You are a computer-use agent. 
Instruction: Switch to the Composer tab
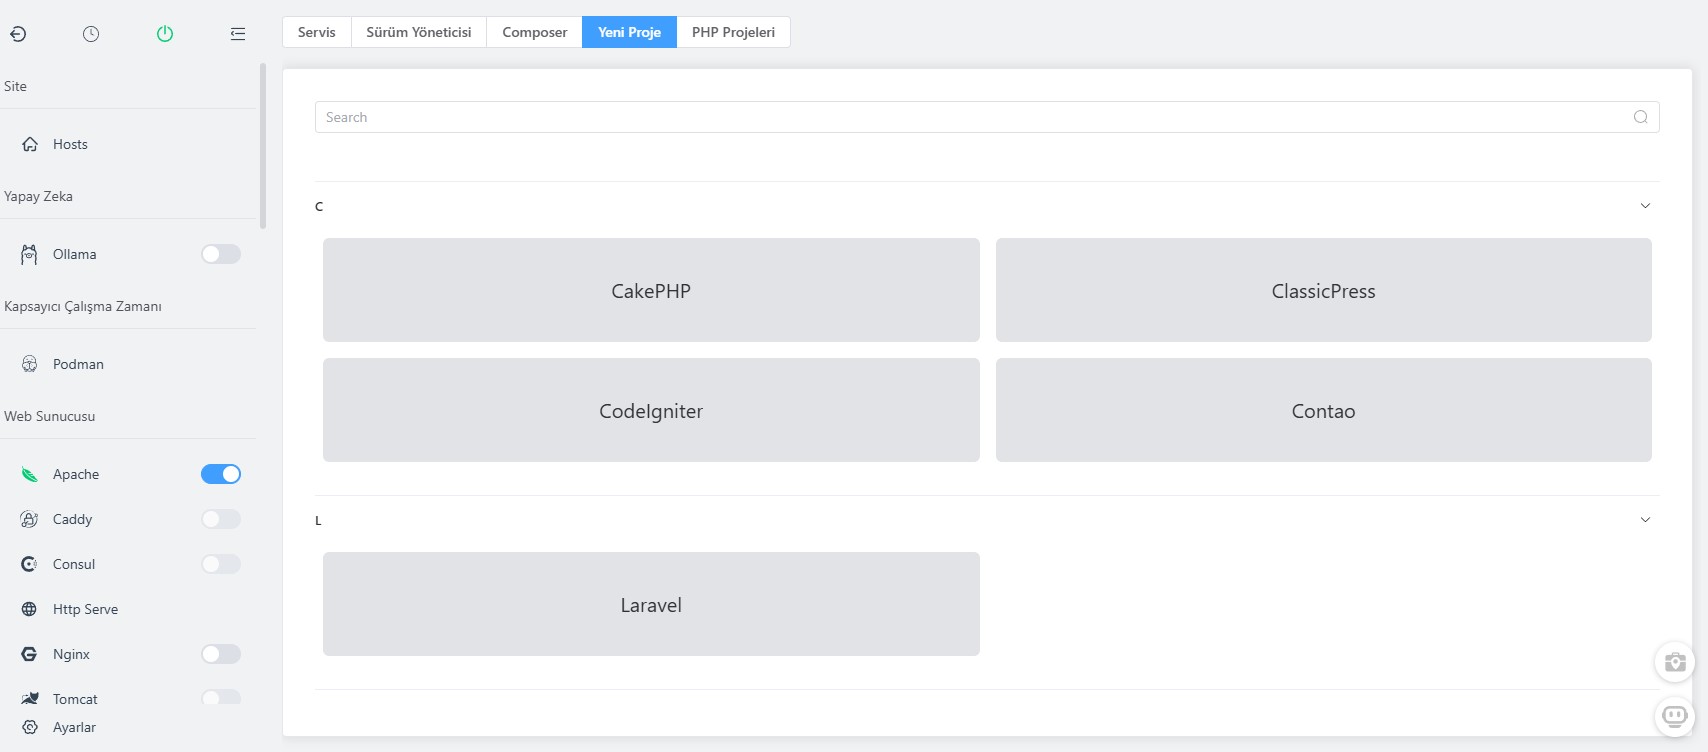534,32
